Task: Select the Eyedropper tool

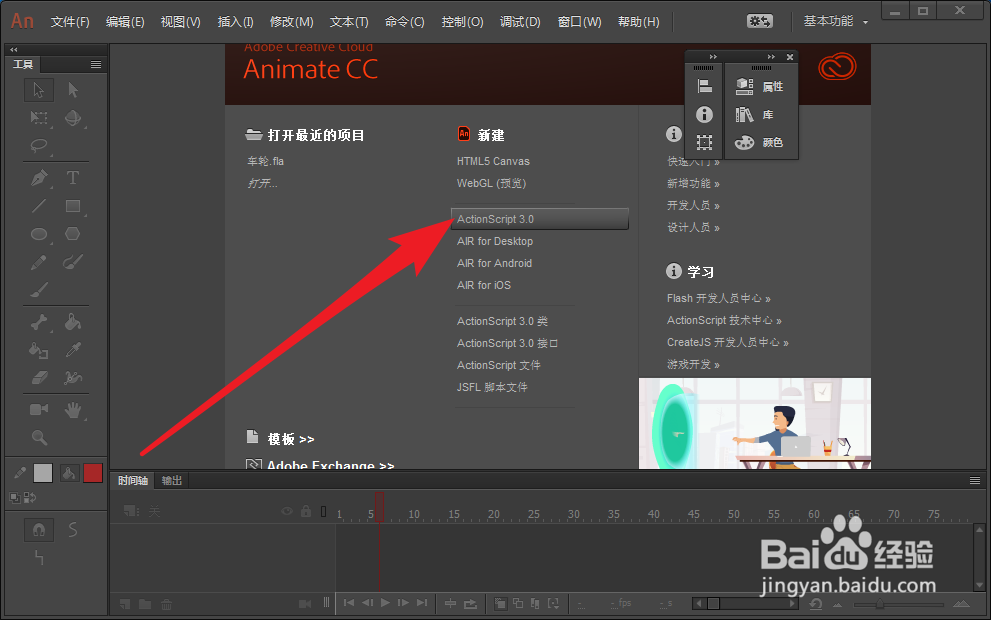Action: (x=73, y=350)
